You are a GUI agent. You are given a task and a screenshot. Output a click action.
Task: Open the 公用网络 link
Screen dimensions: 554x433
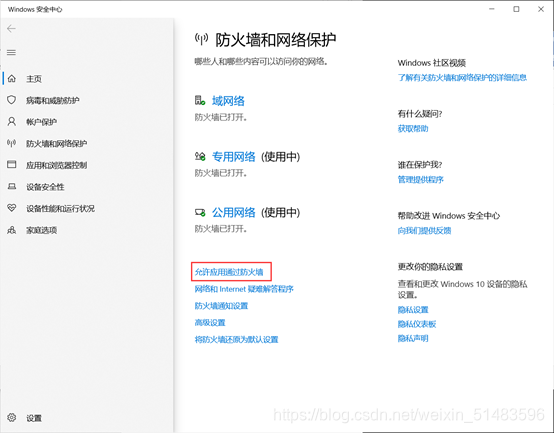click(234, 212)
